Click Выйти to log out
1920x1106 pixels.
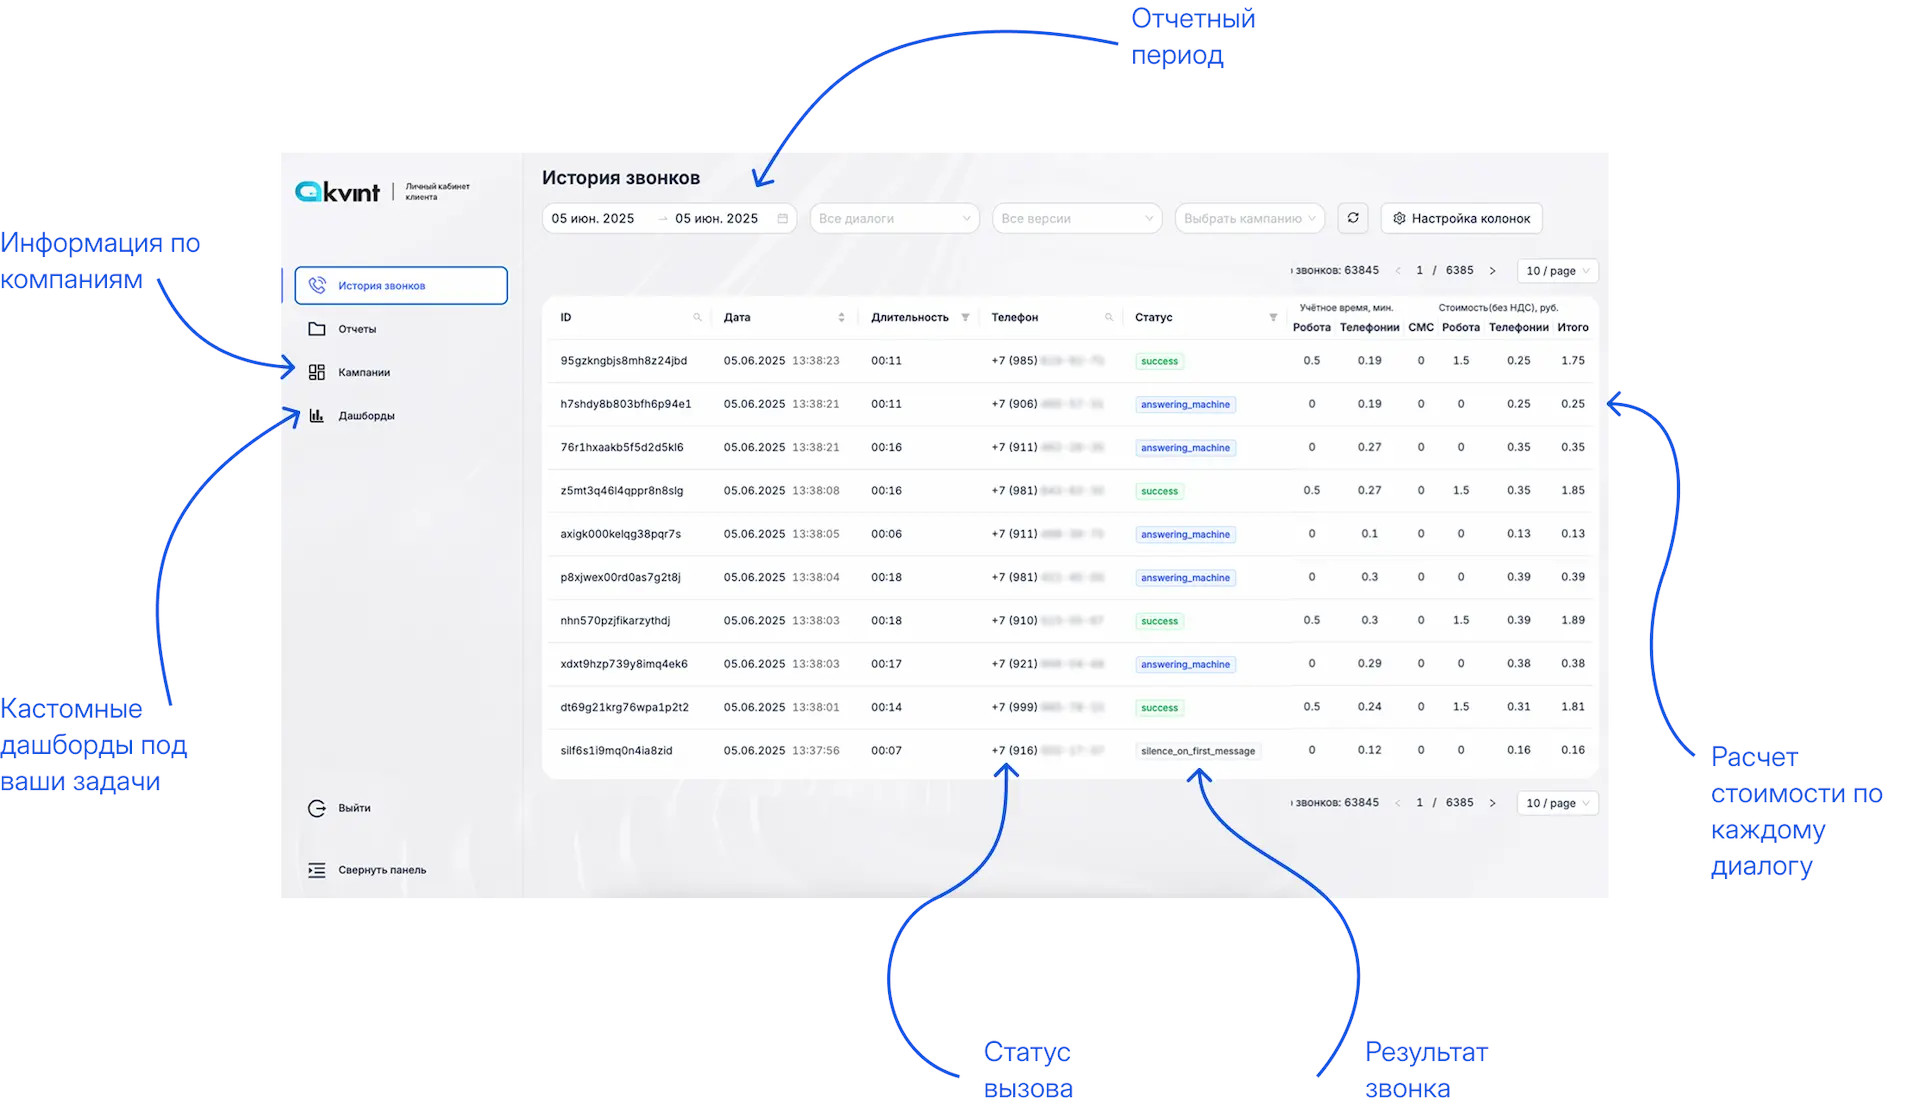354,808
